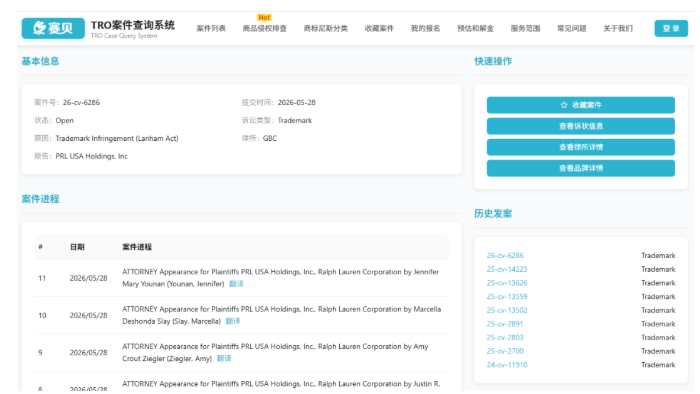Click 查看律所详情 button
Screen dimensions: 700x394
pyautogui.click(x=581, y=147)
